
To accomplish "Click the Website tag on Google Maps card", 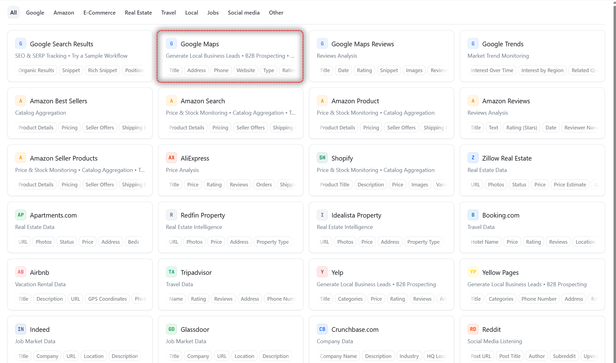I will pyautogui.click(x=246, y=70).
